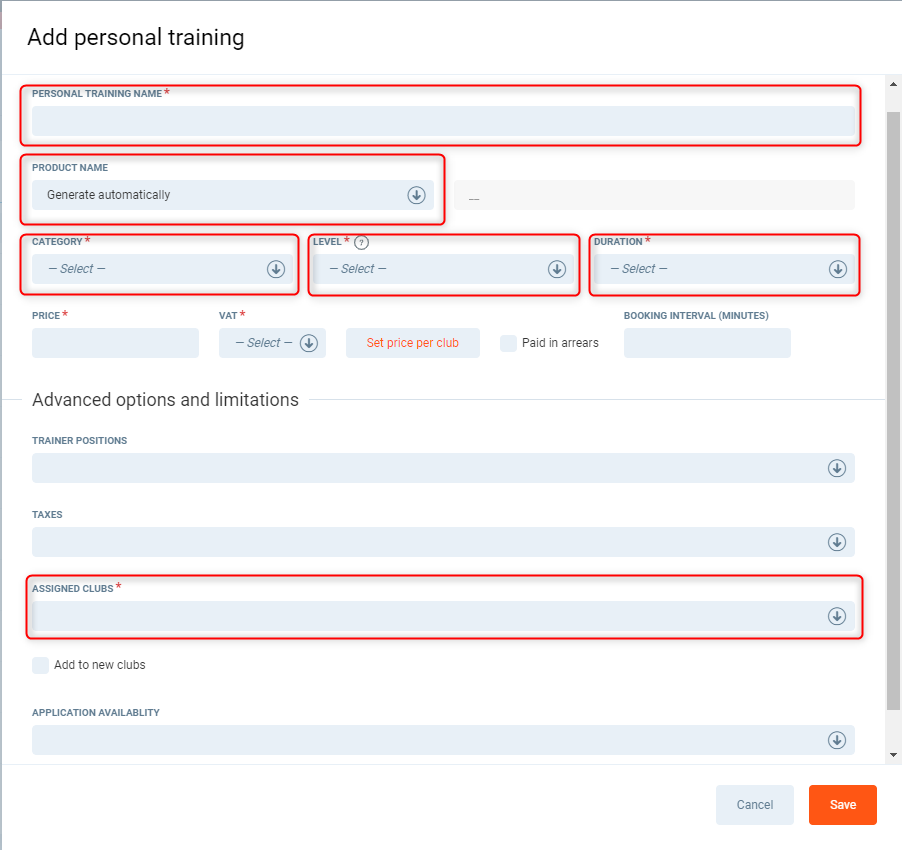Expand the Assigned Clubs dropdown

tap(837, 616)
